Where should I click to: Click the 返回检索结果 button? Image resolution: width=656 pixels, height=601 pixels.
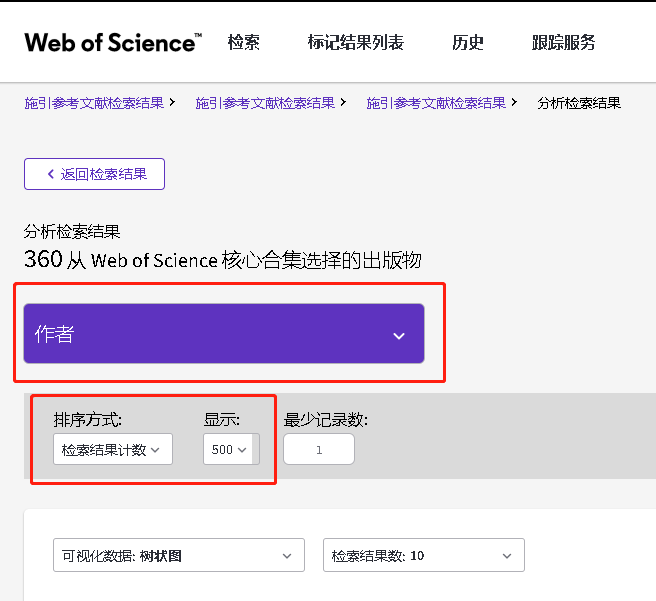pos(95,174)
